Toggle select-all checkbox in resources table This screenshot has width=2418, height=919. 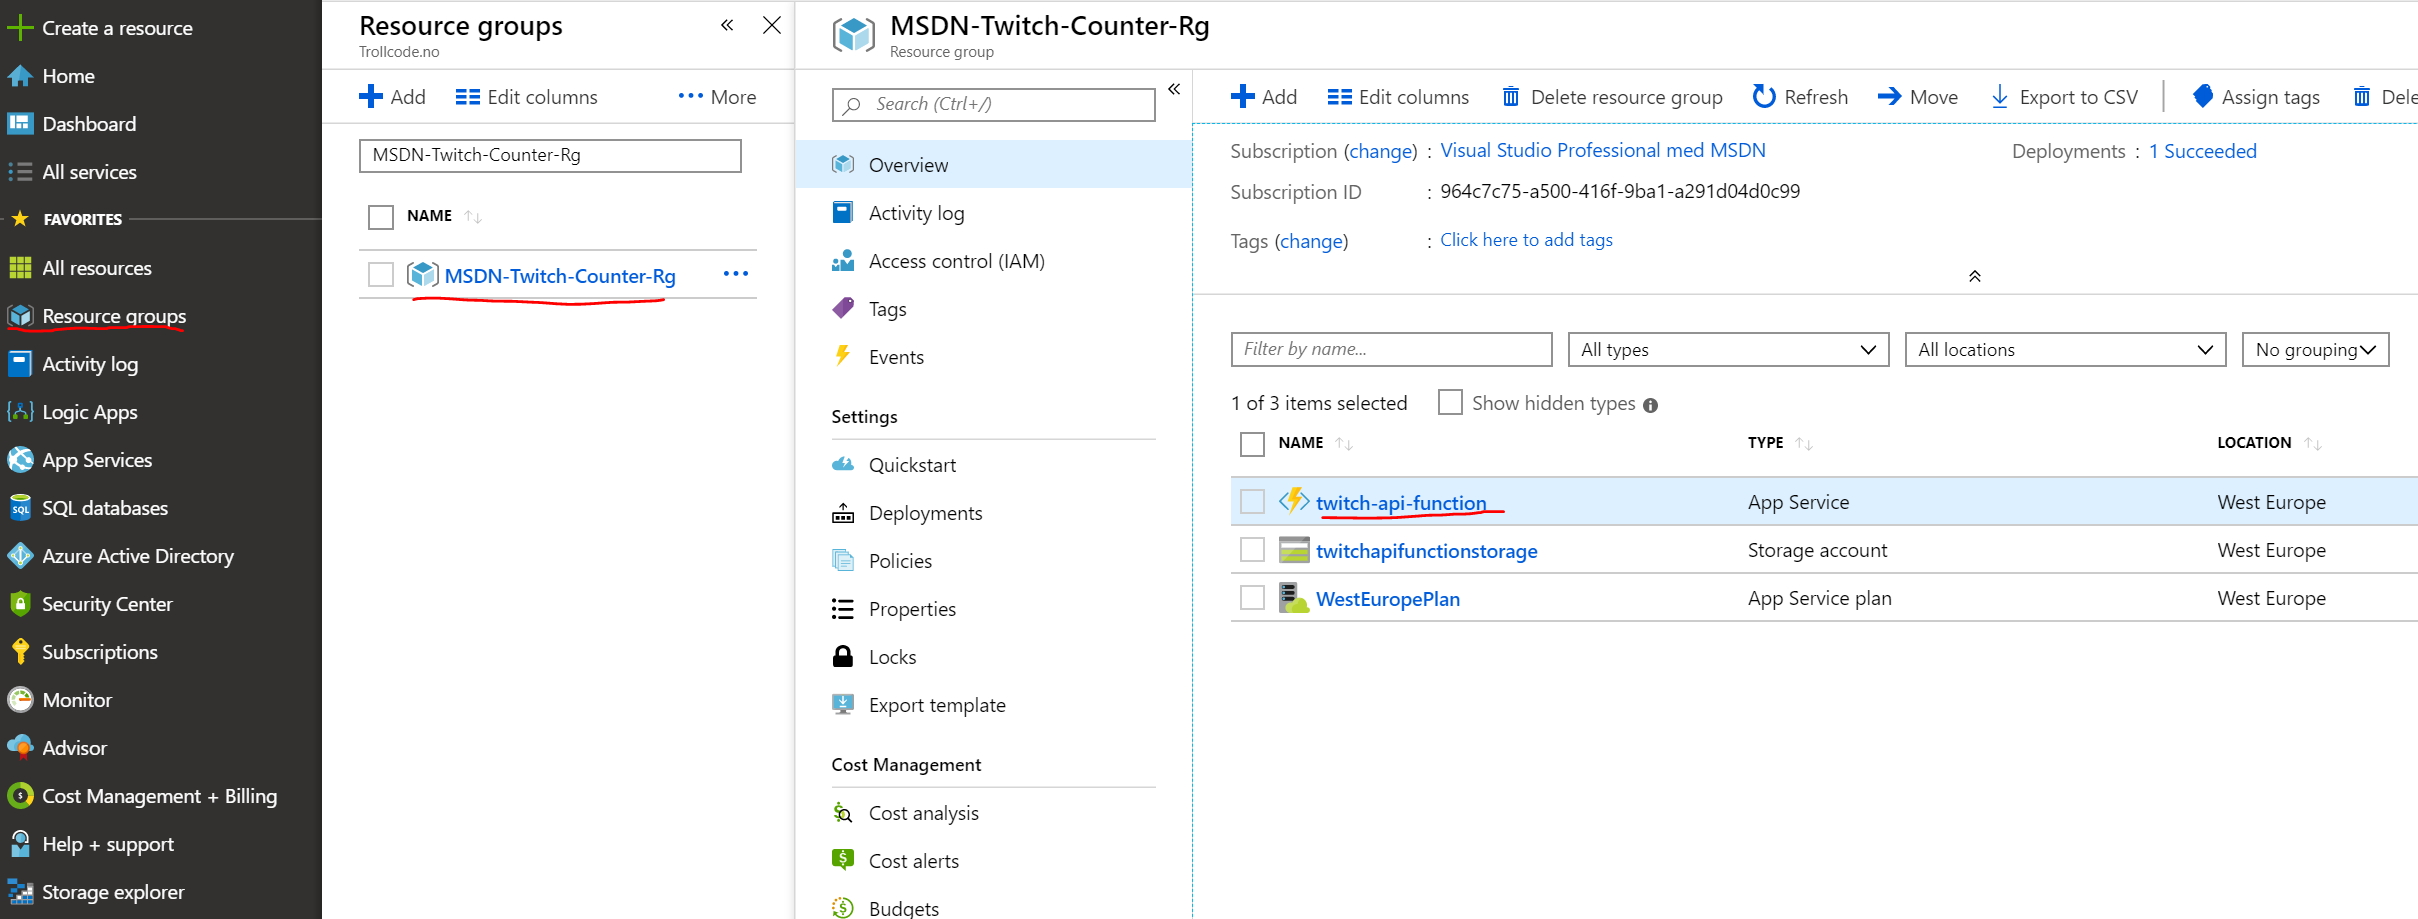(1252, 444)
